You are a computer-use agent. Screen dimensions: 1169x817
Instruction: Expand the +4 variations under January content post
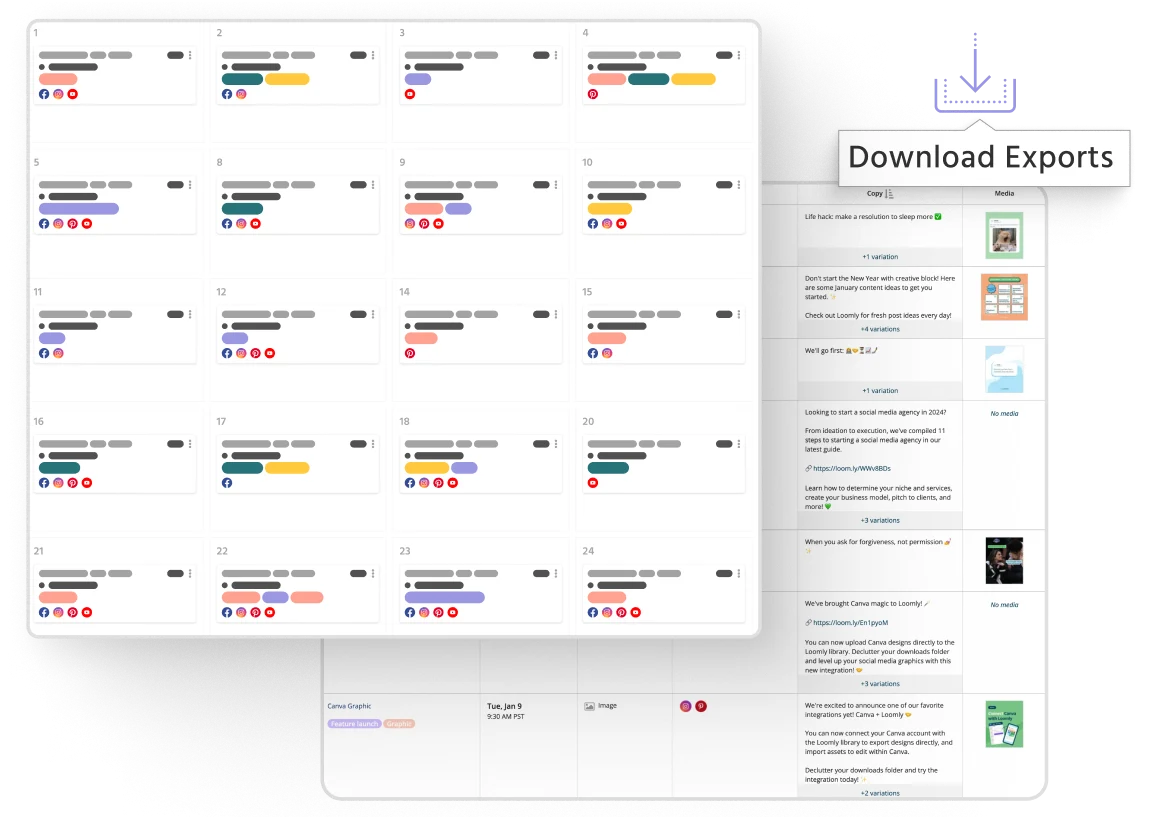879,329
